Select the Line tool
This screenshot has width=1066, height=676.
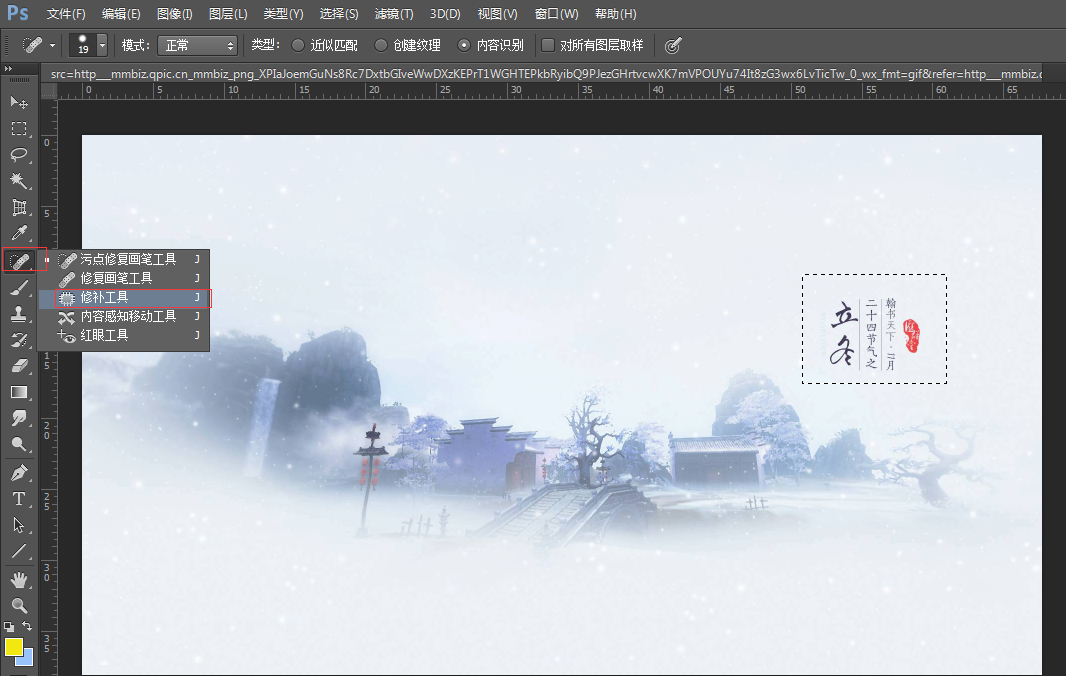[x=19, y=552]
